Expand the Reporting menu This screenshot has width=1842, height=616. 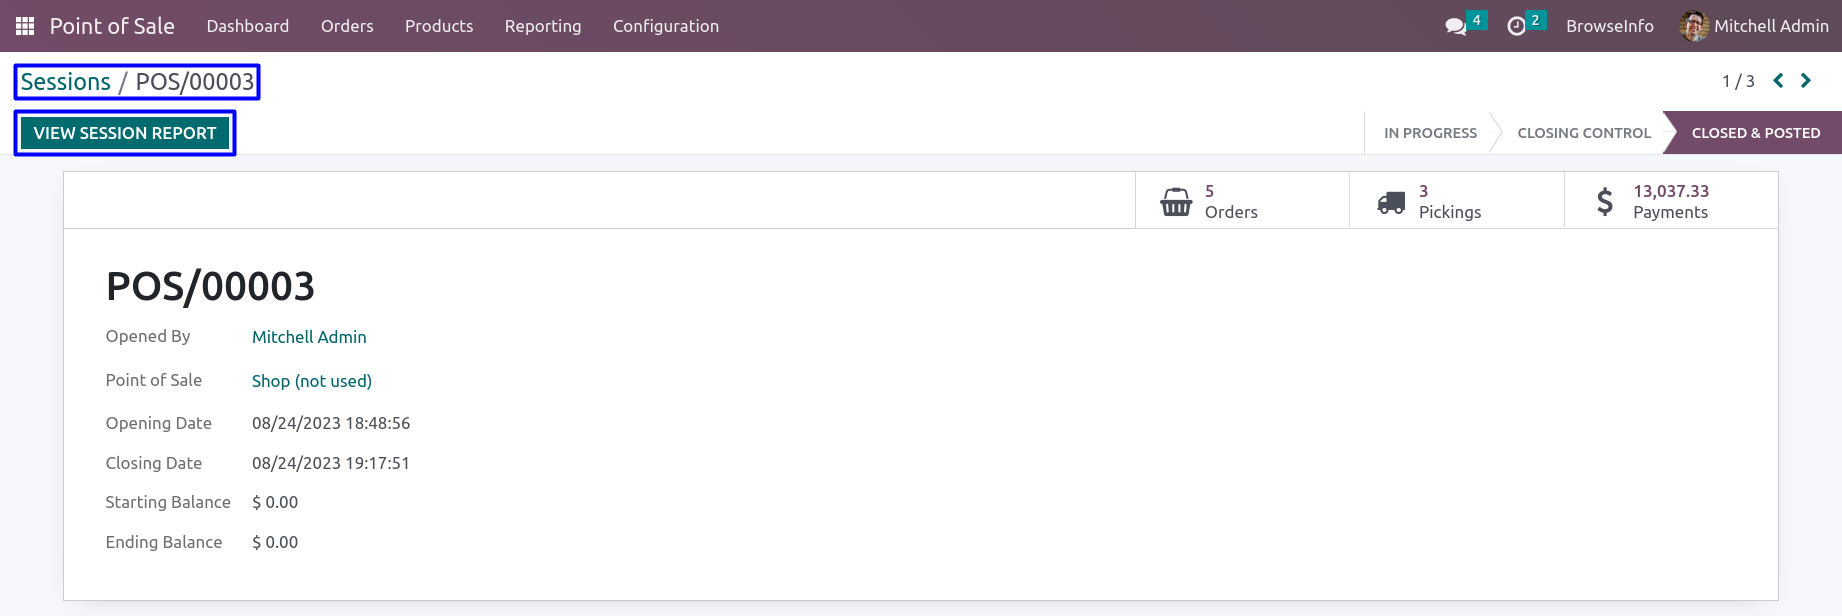(x=543, y=26)
